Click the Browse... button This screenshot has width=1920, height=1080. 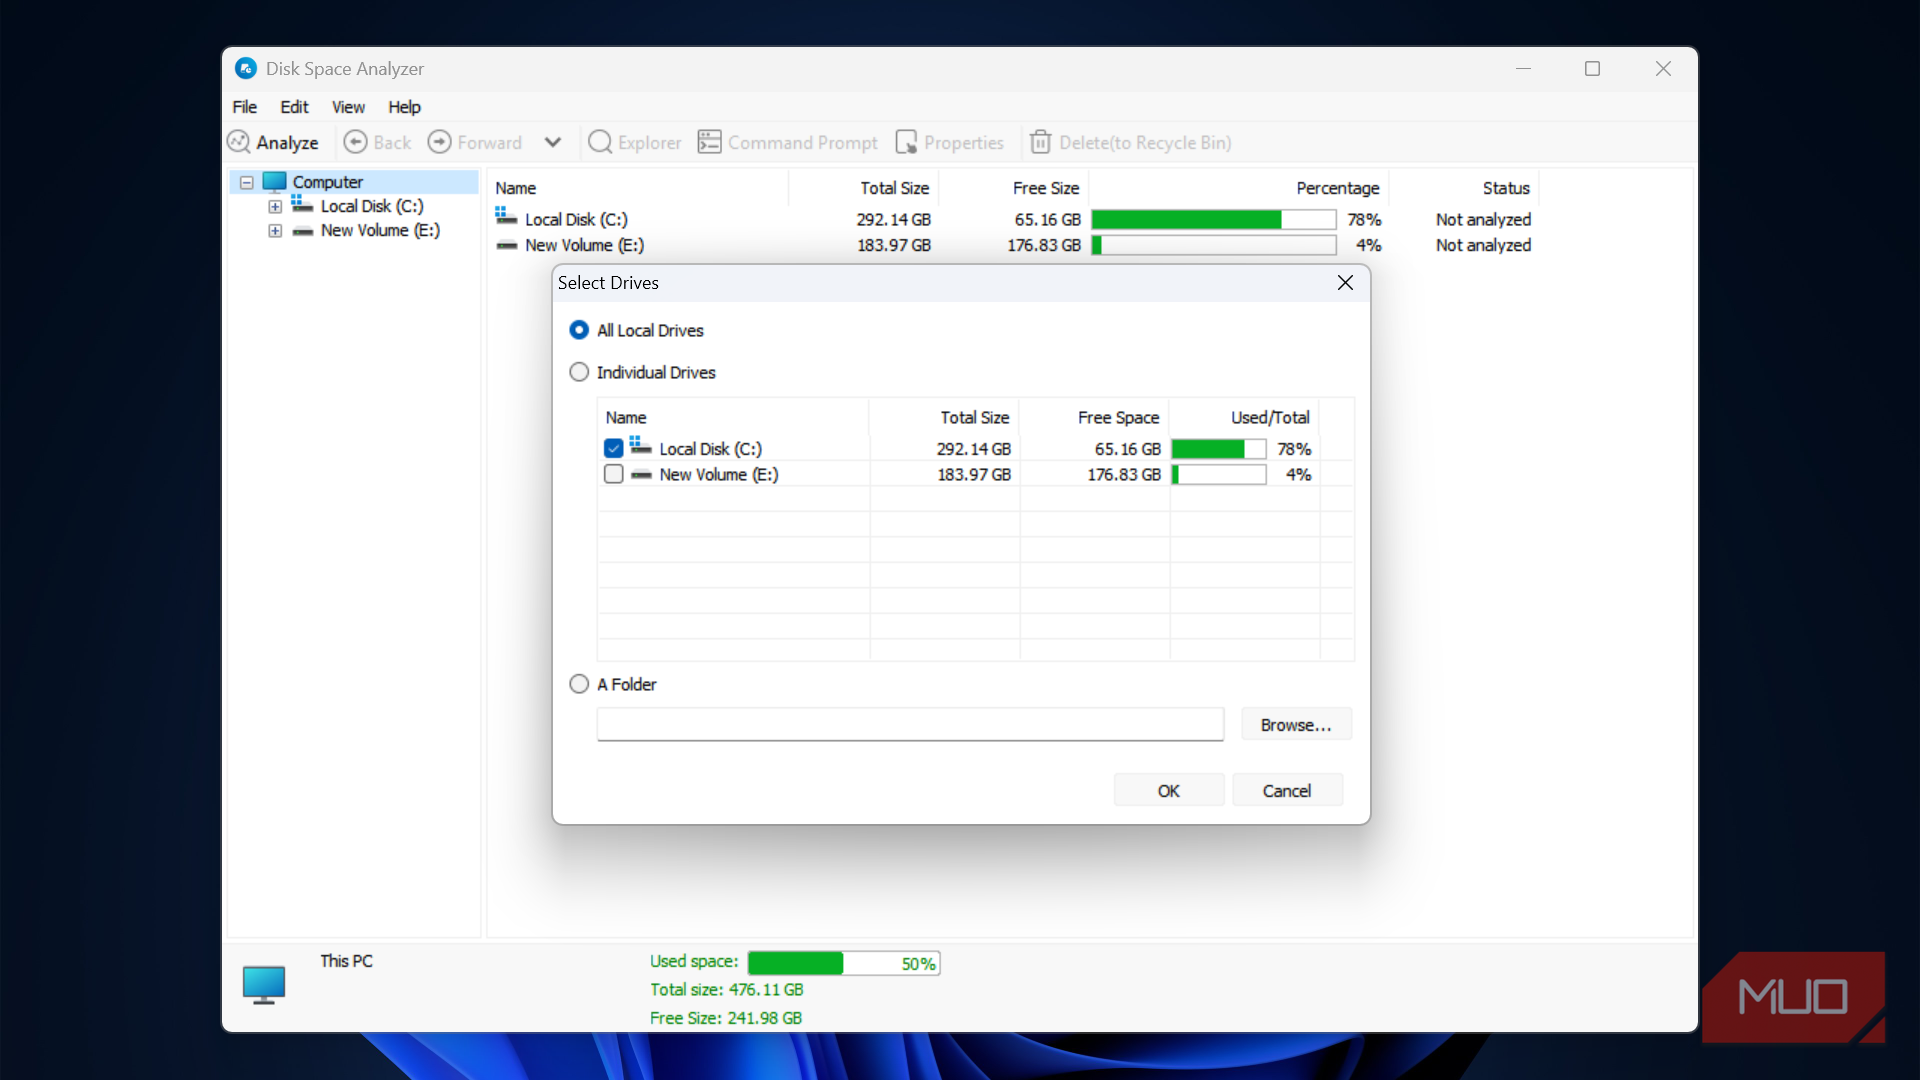coord(1296,724)
